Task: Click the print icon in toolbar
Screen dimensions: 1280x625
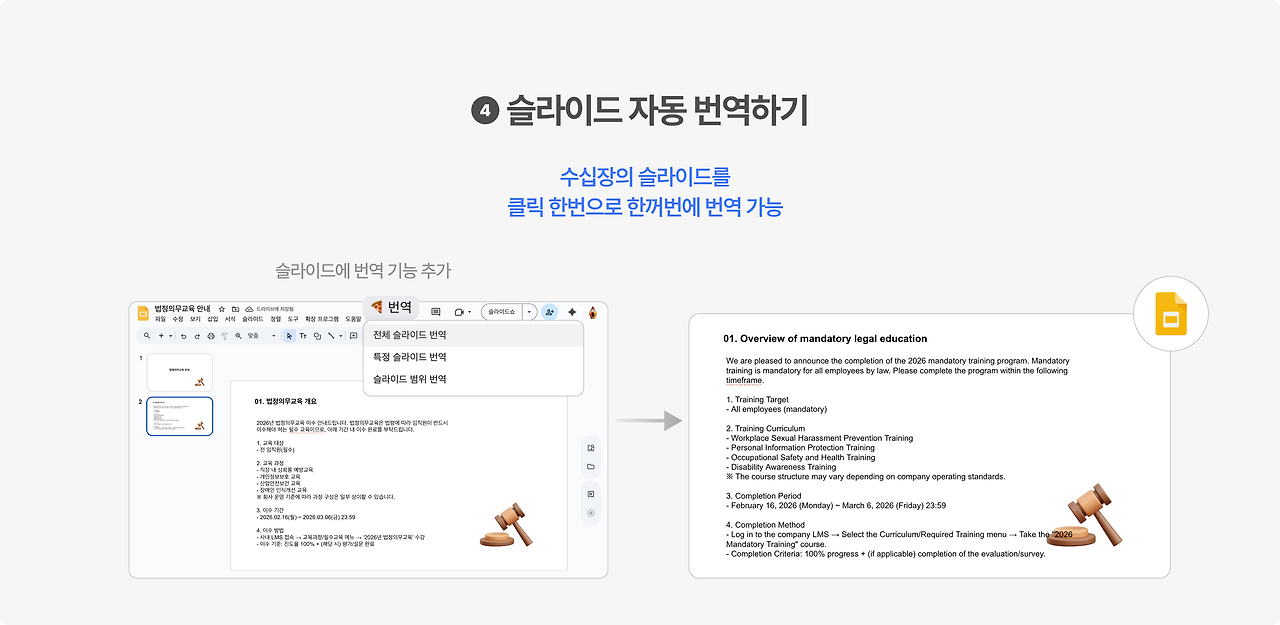Action: click(x=211, y=336)
